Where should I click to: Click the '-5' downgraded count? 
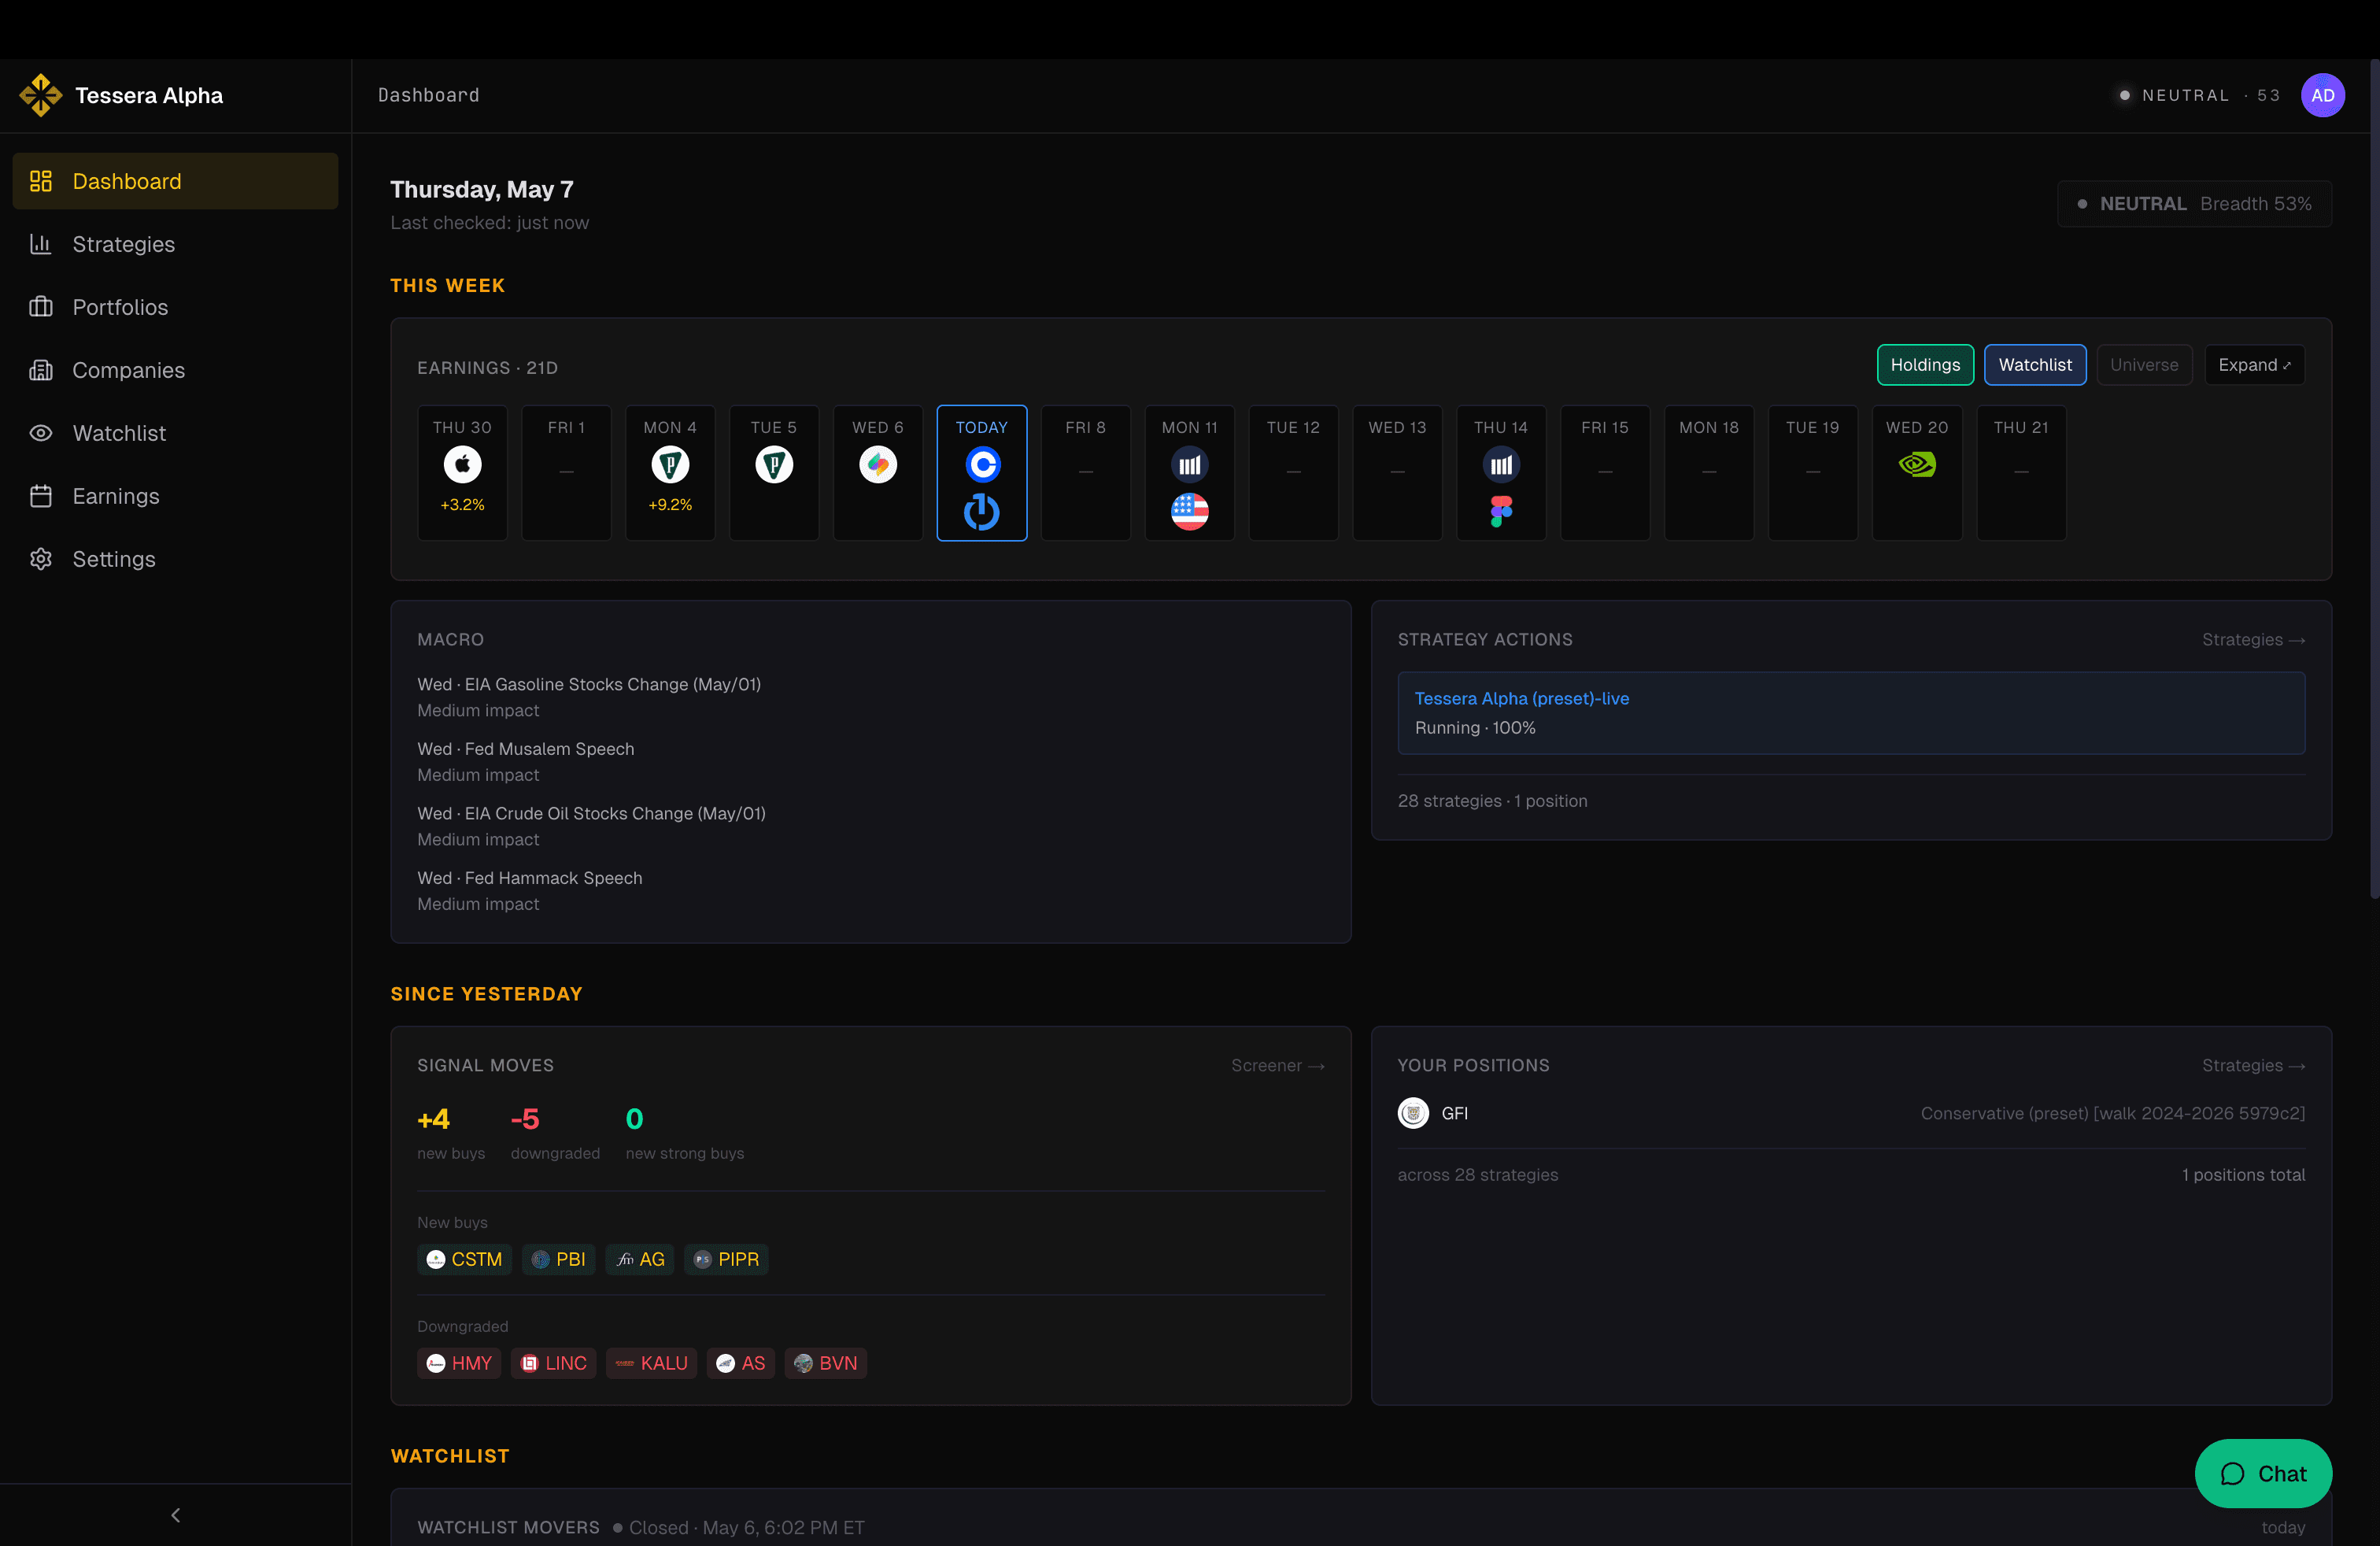pos(525,1119)
